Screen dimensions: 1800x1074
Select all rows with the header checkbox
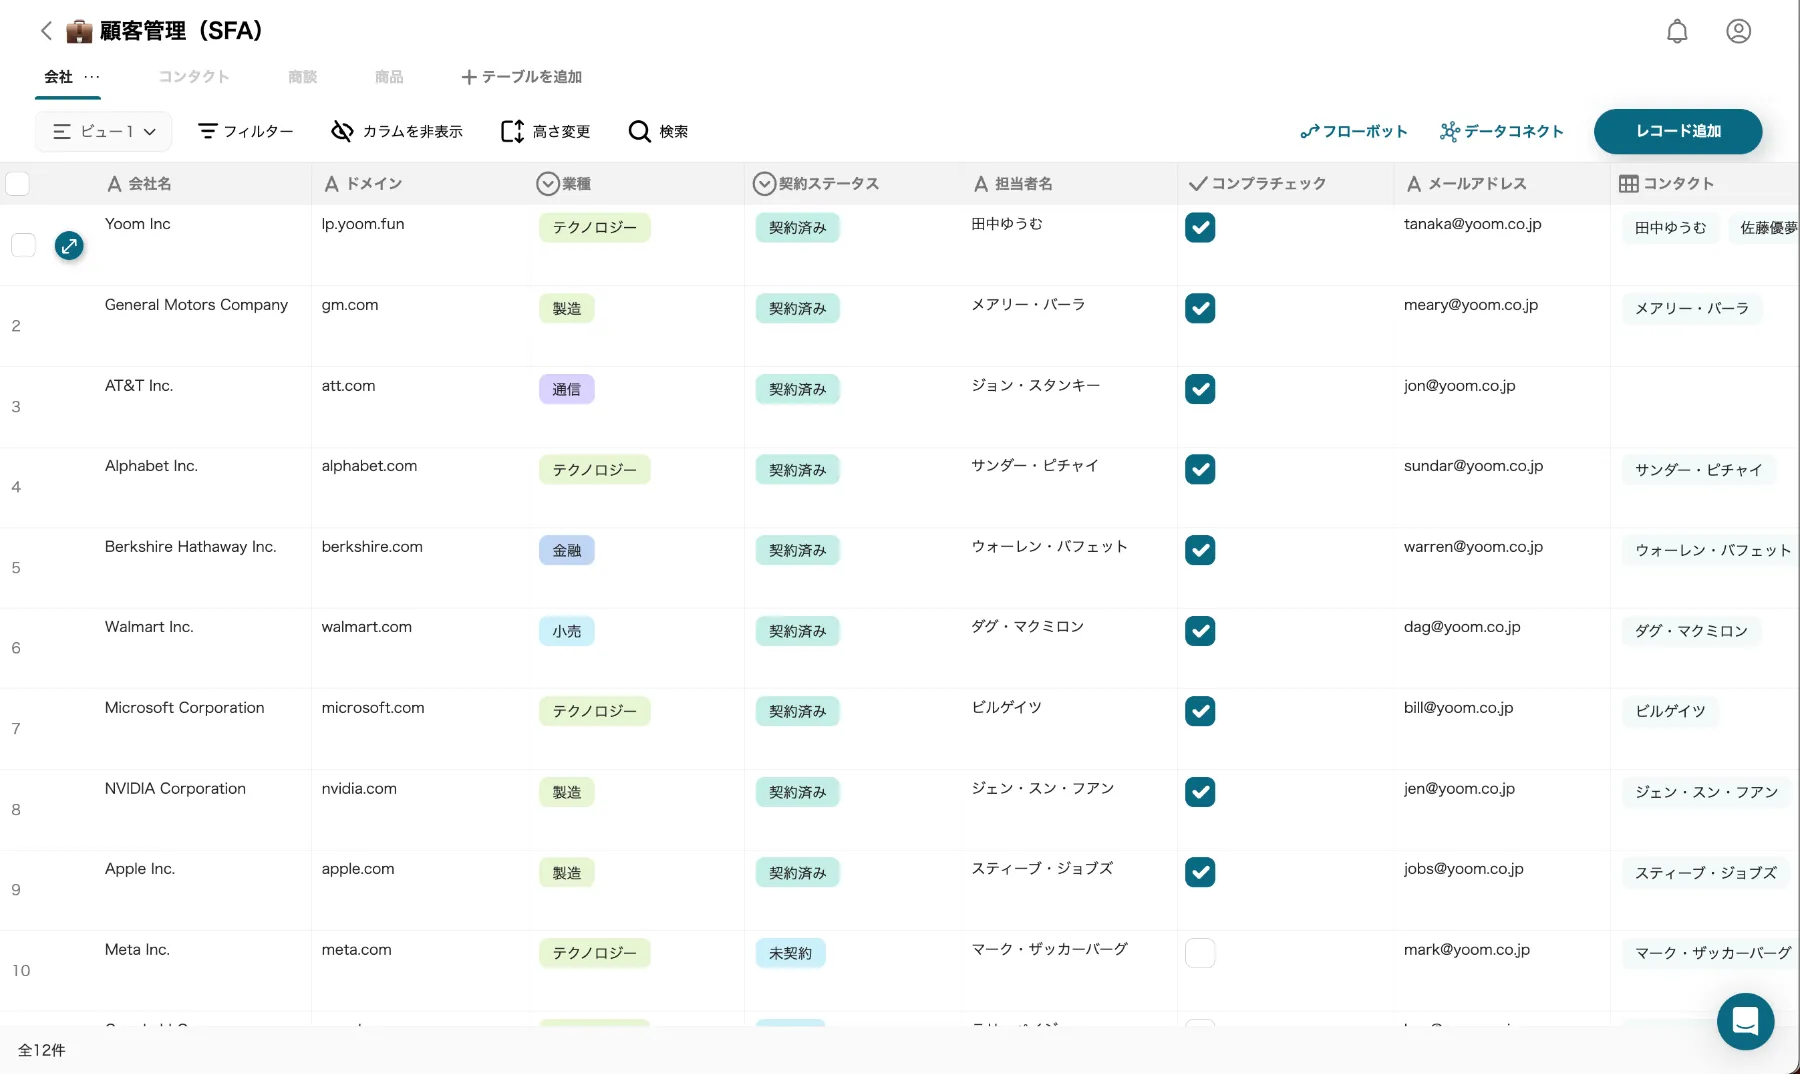coord(17,183)
